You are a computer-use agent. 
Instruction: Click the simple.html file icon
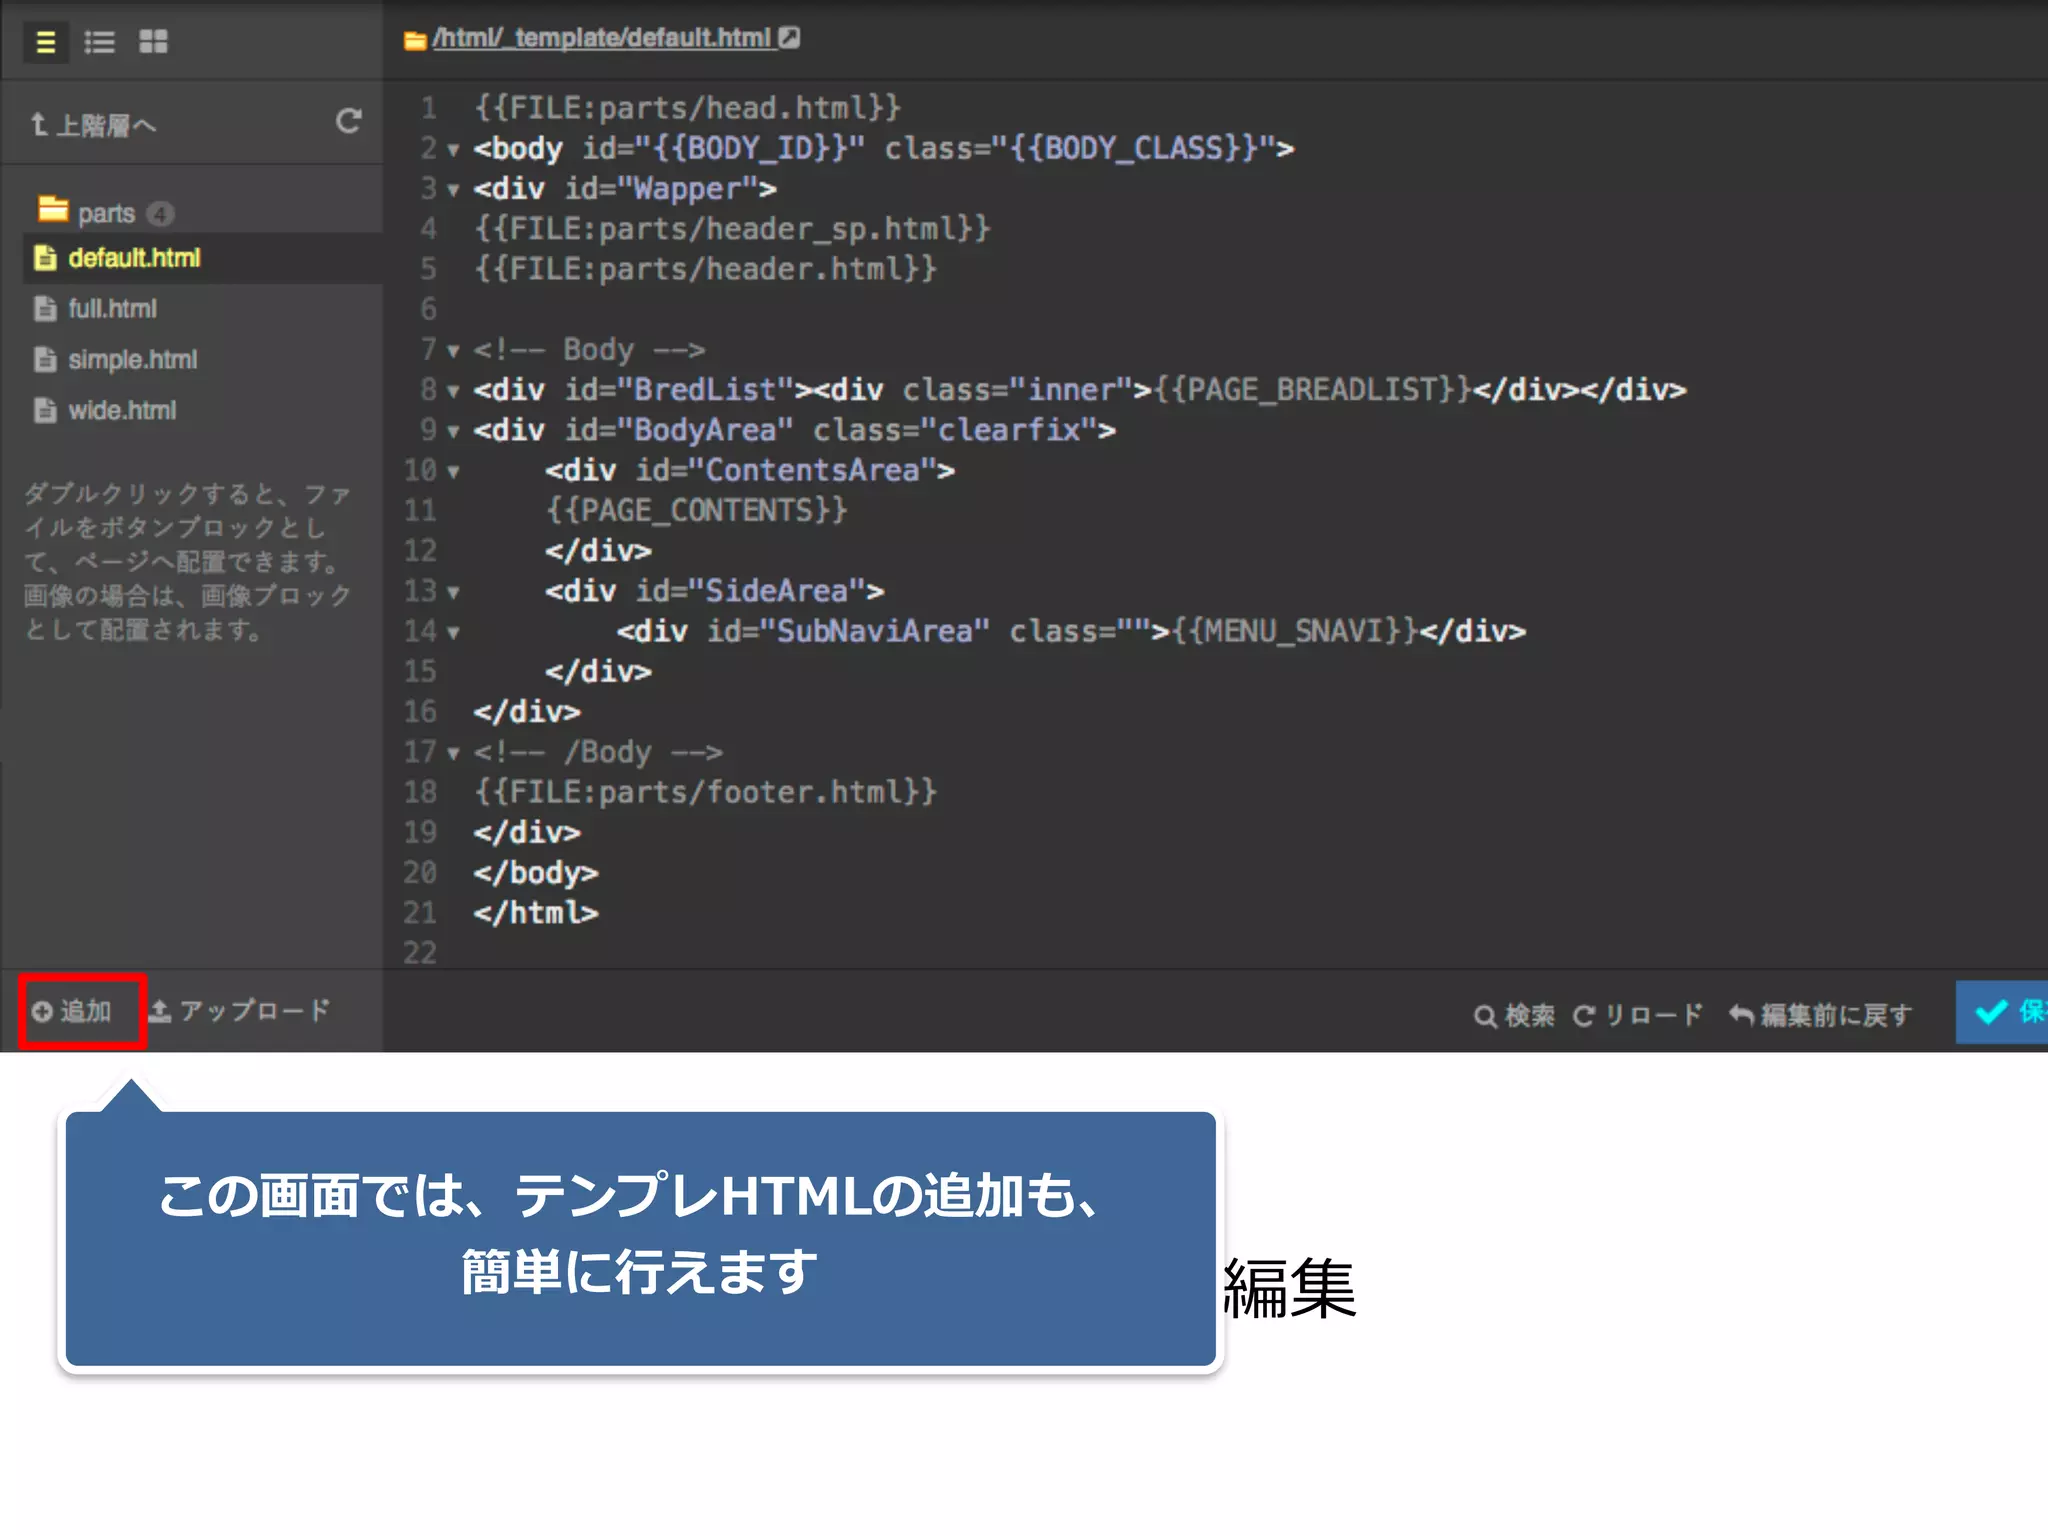(x=45, y=360)
